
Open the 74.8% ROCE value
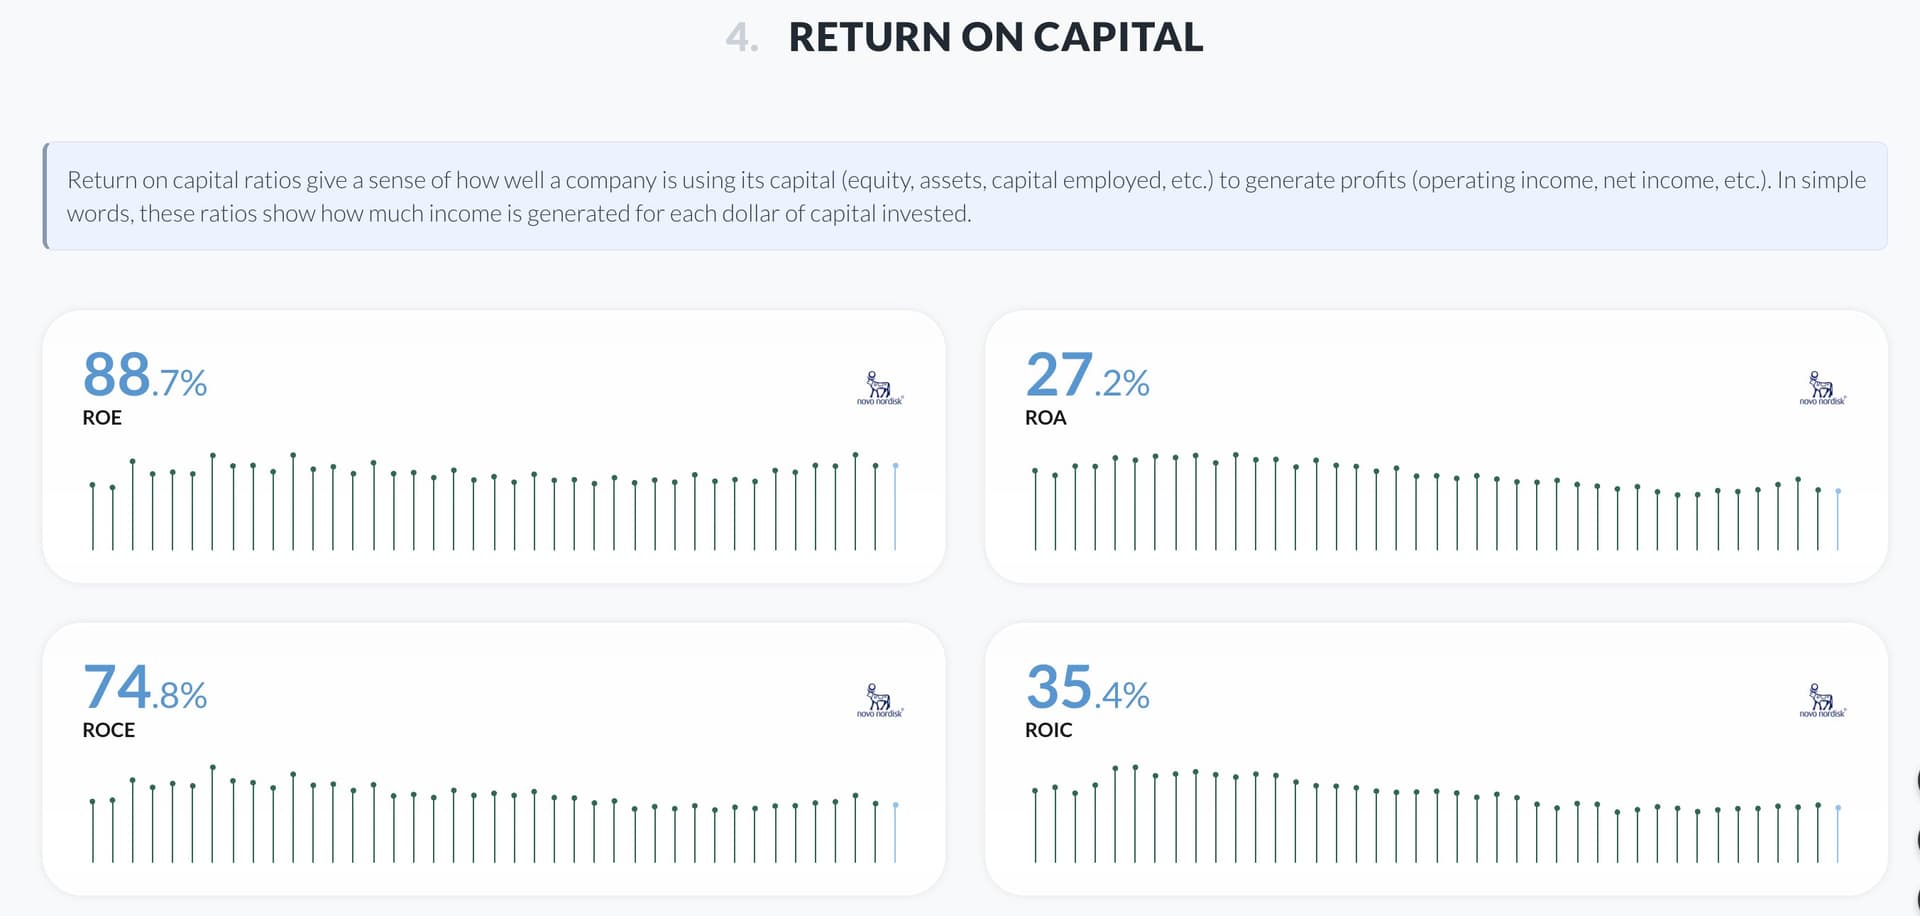[x=145, y=688]
